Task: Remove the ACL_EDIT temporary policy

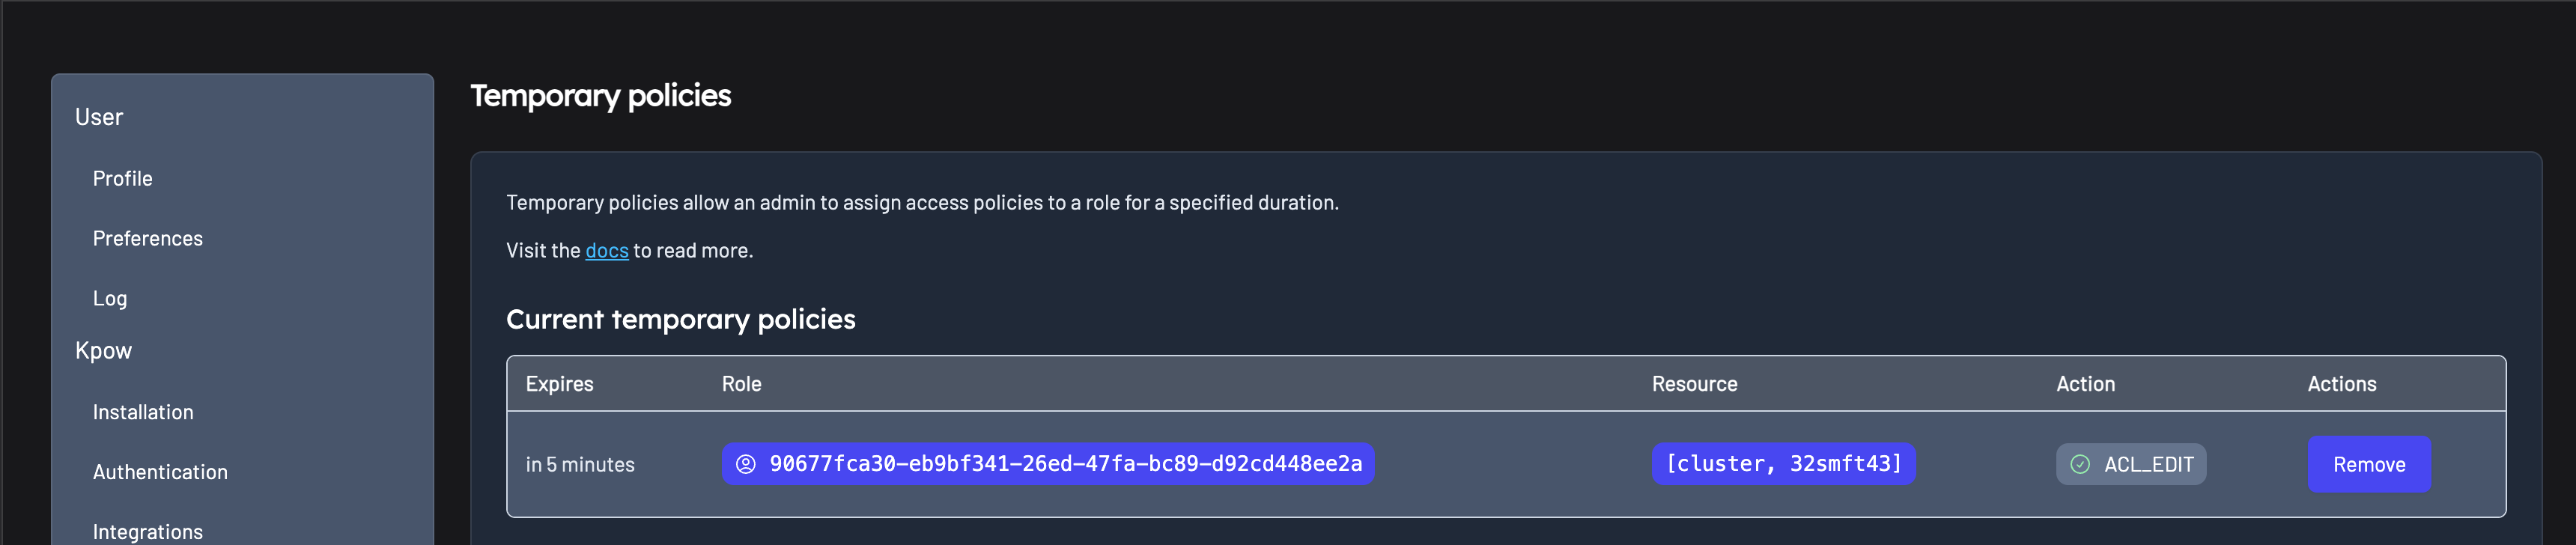Action: 2368,464
